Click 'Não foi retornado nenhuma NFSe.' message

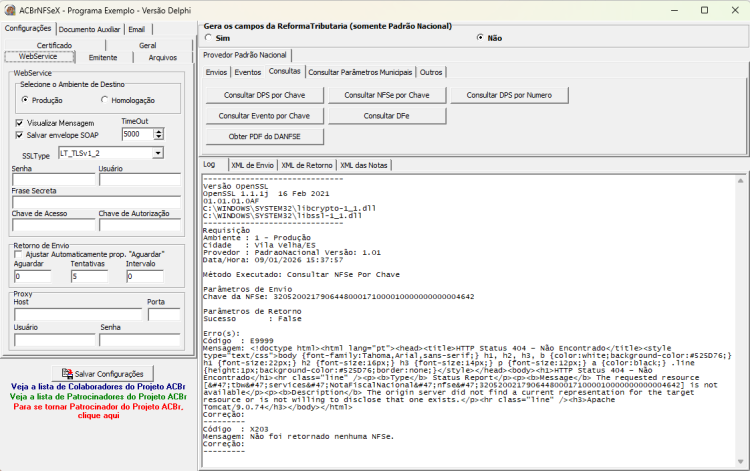pos(322,437)
